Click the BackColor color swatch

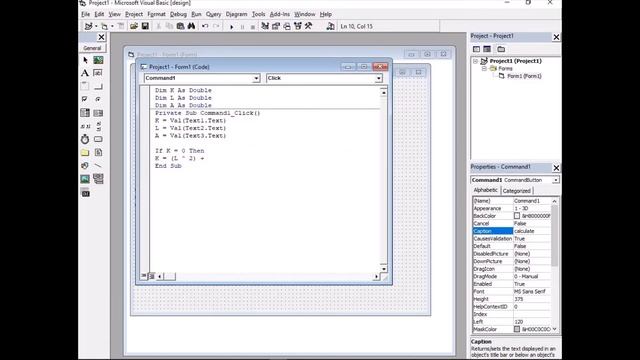tap(517, 216)
